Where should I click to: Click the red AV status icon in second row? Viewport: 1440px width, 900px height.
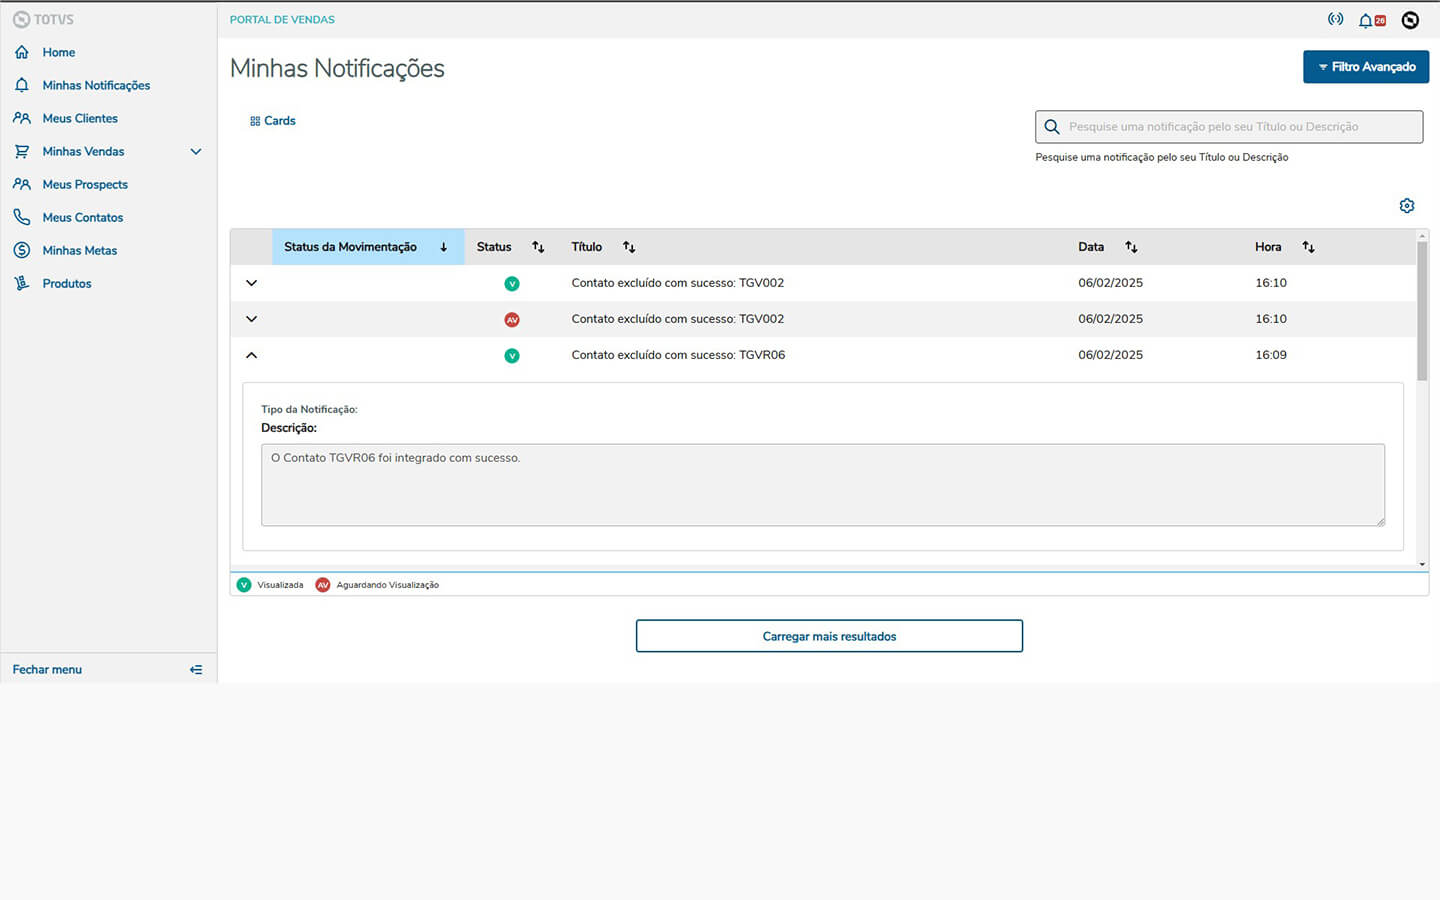(512, 320)
